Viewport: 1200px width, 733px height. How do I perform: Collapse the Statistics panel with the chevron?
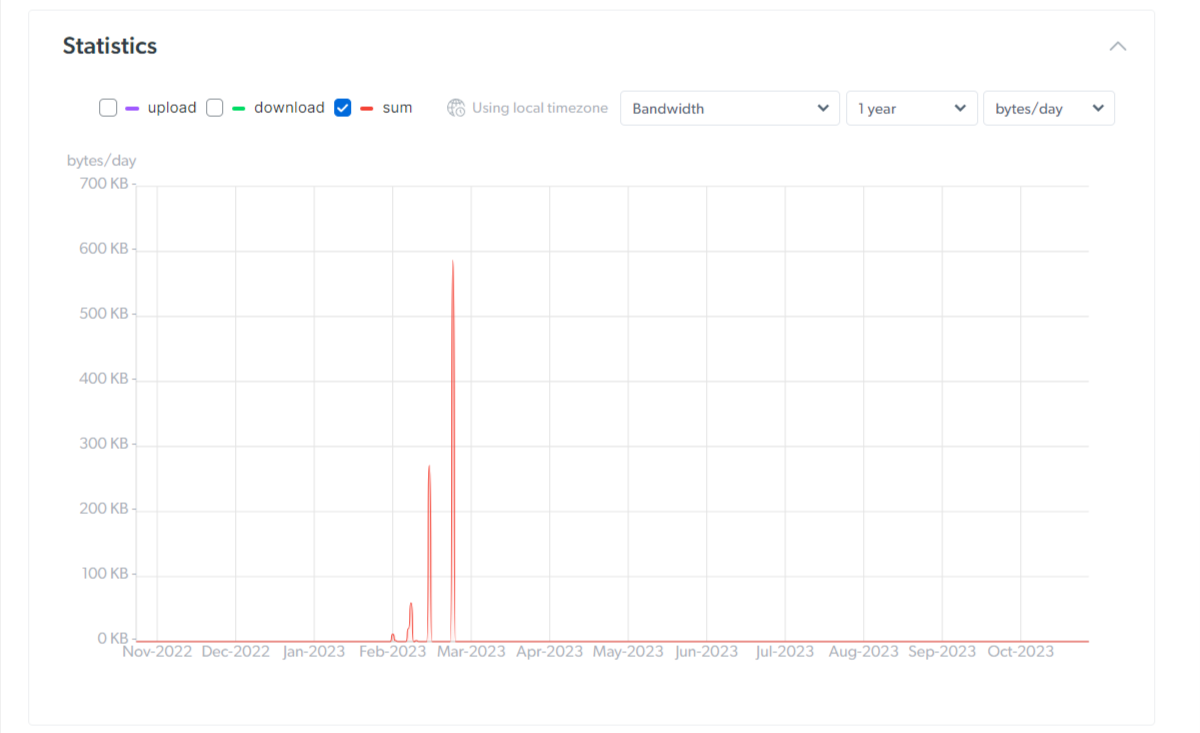click(1118, 46)
